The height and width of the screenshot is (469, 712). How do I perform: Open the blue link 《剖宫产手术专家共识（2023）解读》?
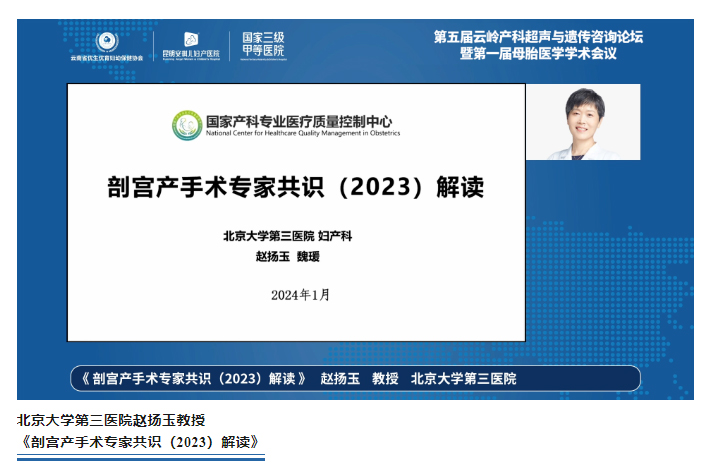coord(140,441)
